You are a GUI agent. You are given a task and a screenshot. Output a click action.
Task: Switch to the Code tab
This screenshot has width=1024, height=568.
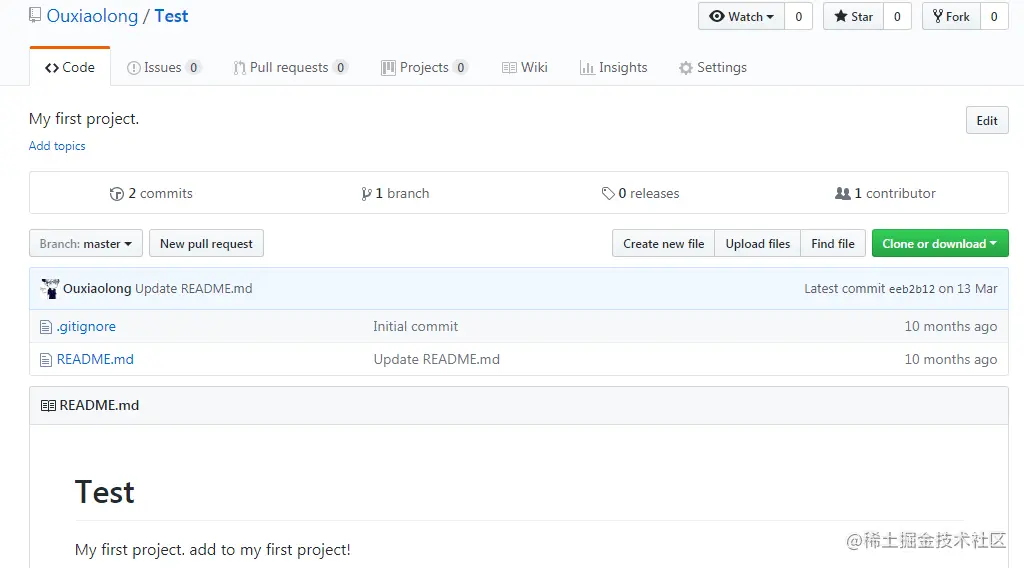[70, 67]
